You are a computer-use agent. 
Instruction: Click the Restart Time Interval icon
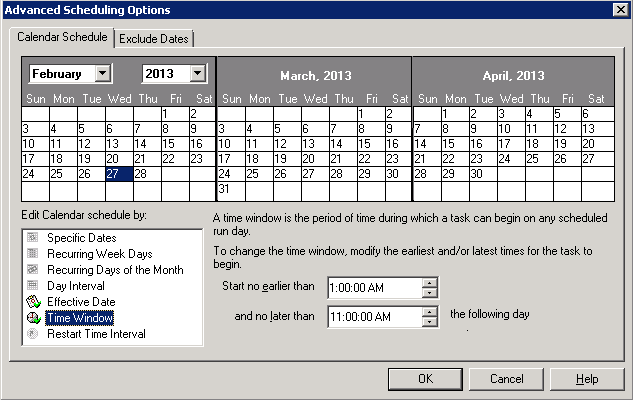tap(33, 334)
